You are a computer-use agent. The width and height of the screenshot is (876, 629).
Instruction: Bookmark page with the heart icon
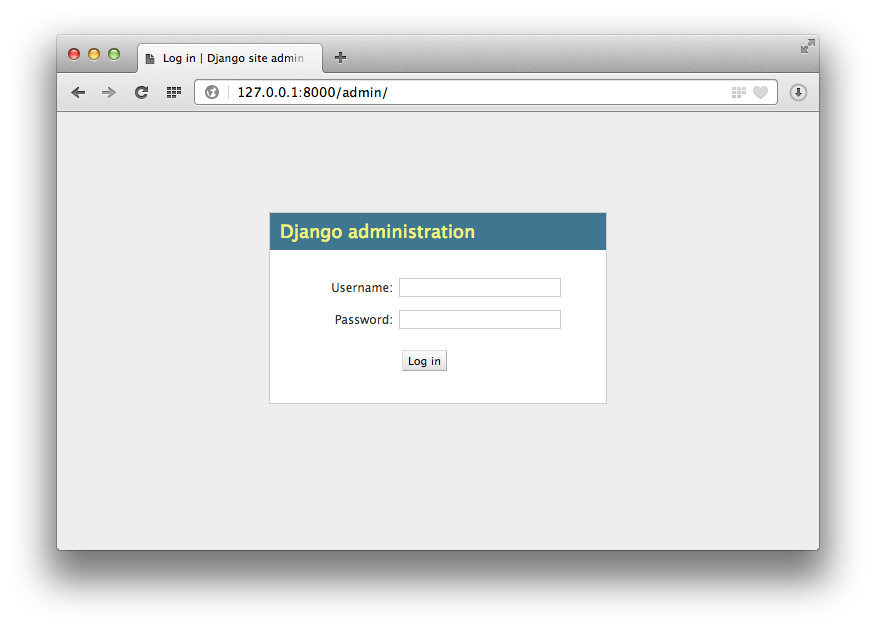[760, 92]
